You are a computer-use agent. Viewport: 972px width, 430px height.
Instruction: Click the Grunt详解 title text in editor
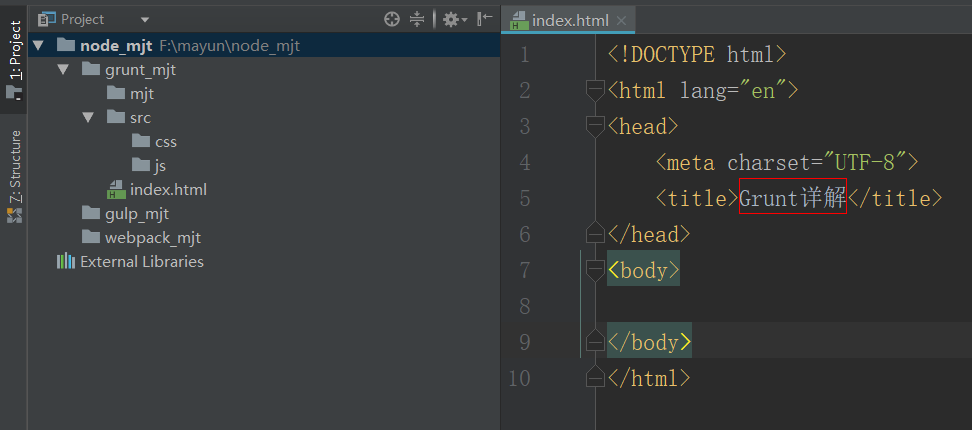[792, 198]
